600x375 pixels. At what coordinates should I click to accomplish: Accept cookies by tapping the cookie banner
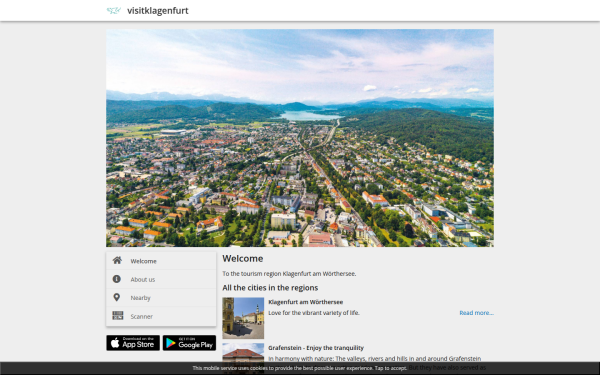(300, 368)
